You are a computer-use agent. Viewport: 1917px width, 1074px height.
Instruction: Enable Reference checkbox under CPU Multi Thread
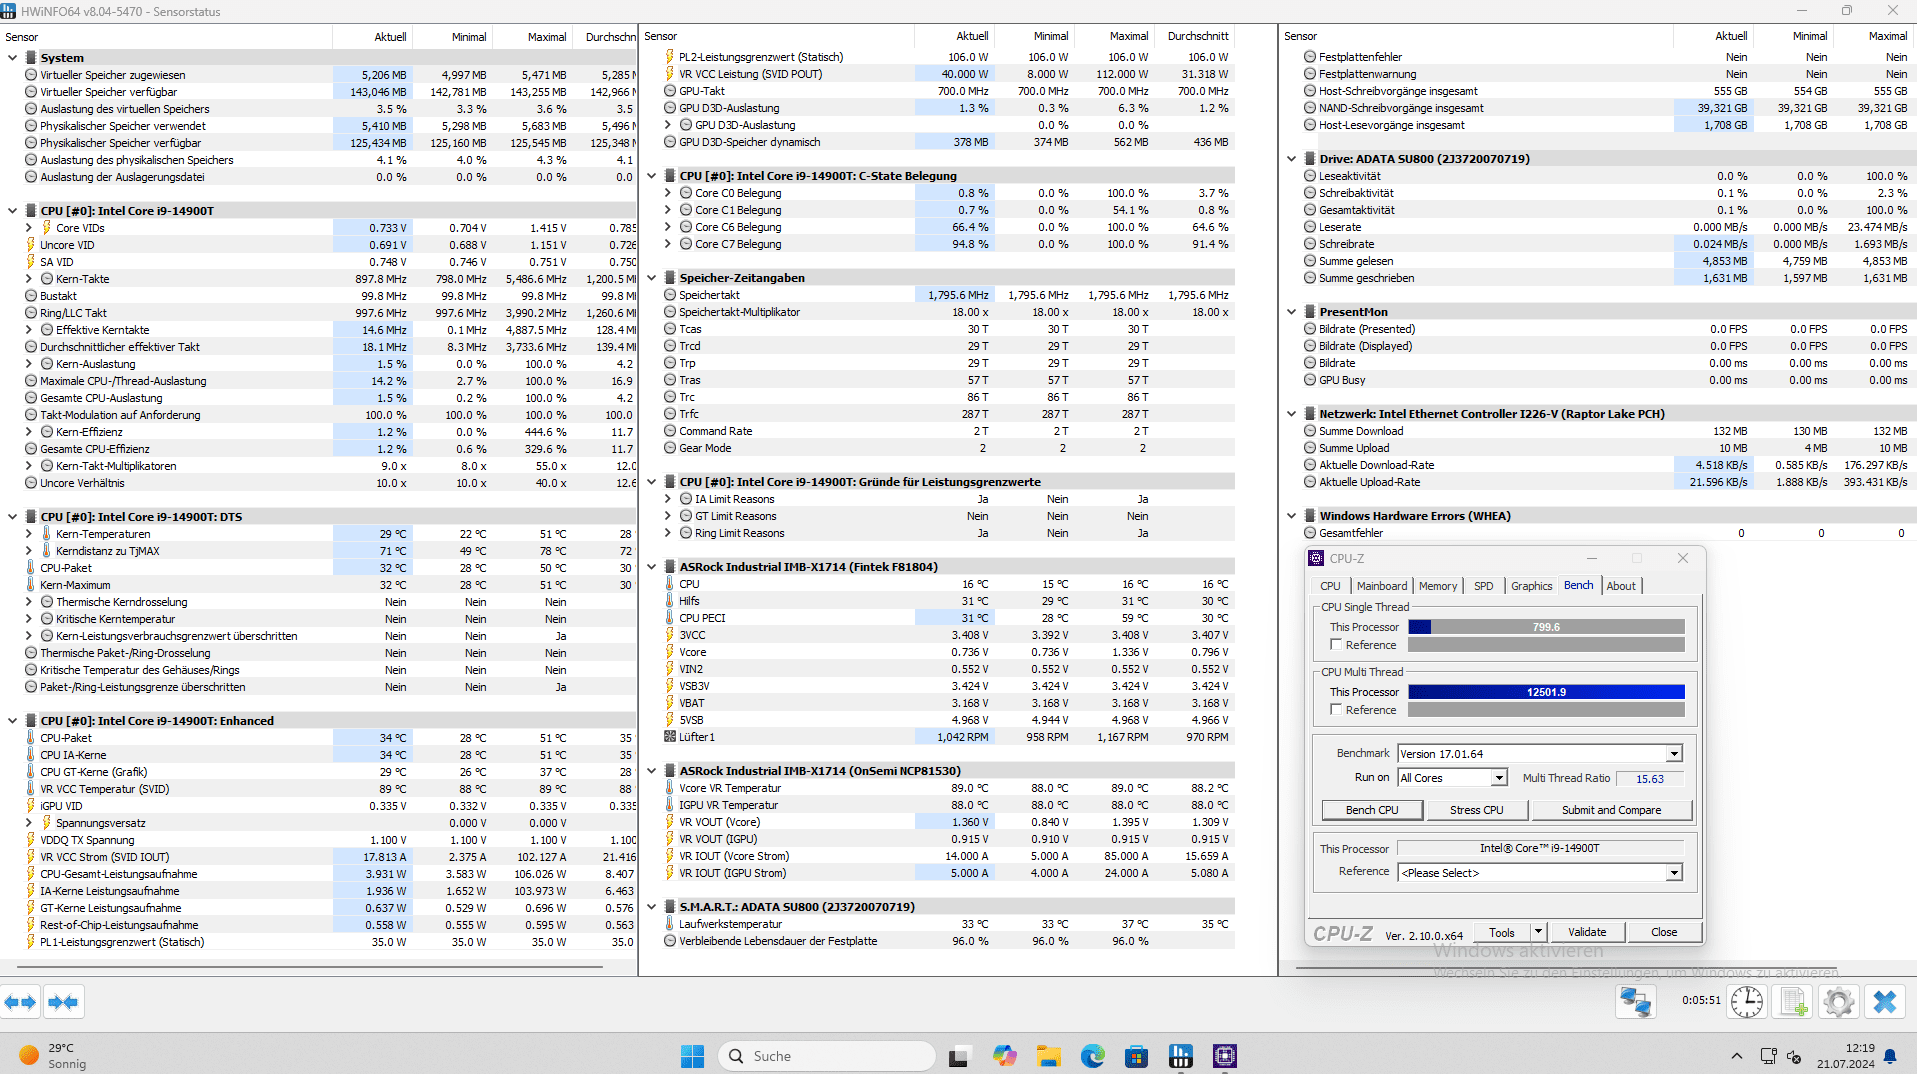(x=1336, y=710)
